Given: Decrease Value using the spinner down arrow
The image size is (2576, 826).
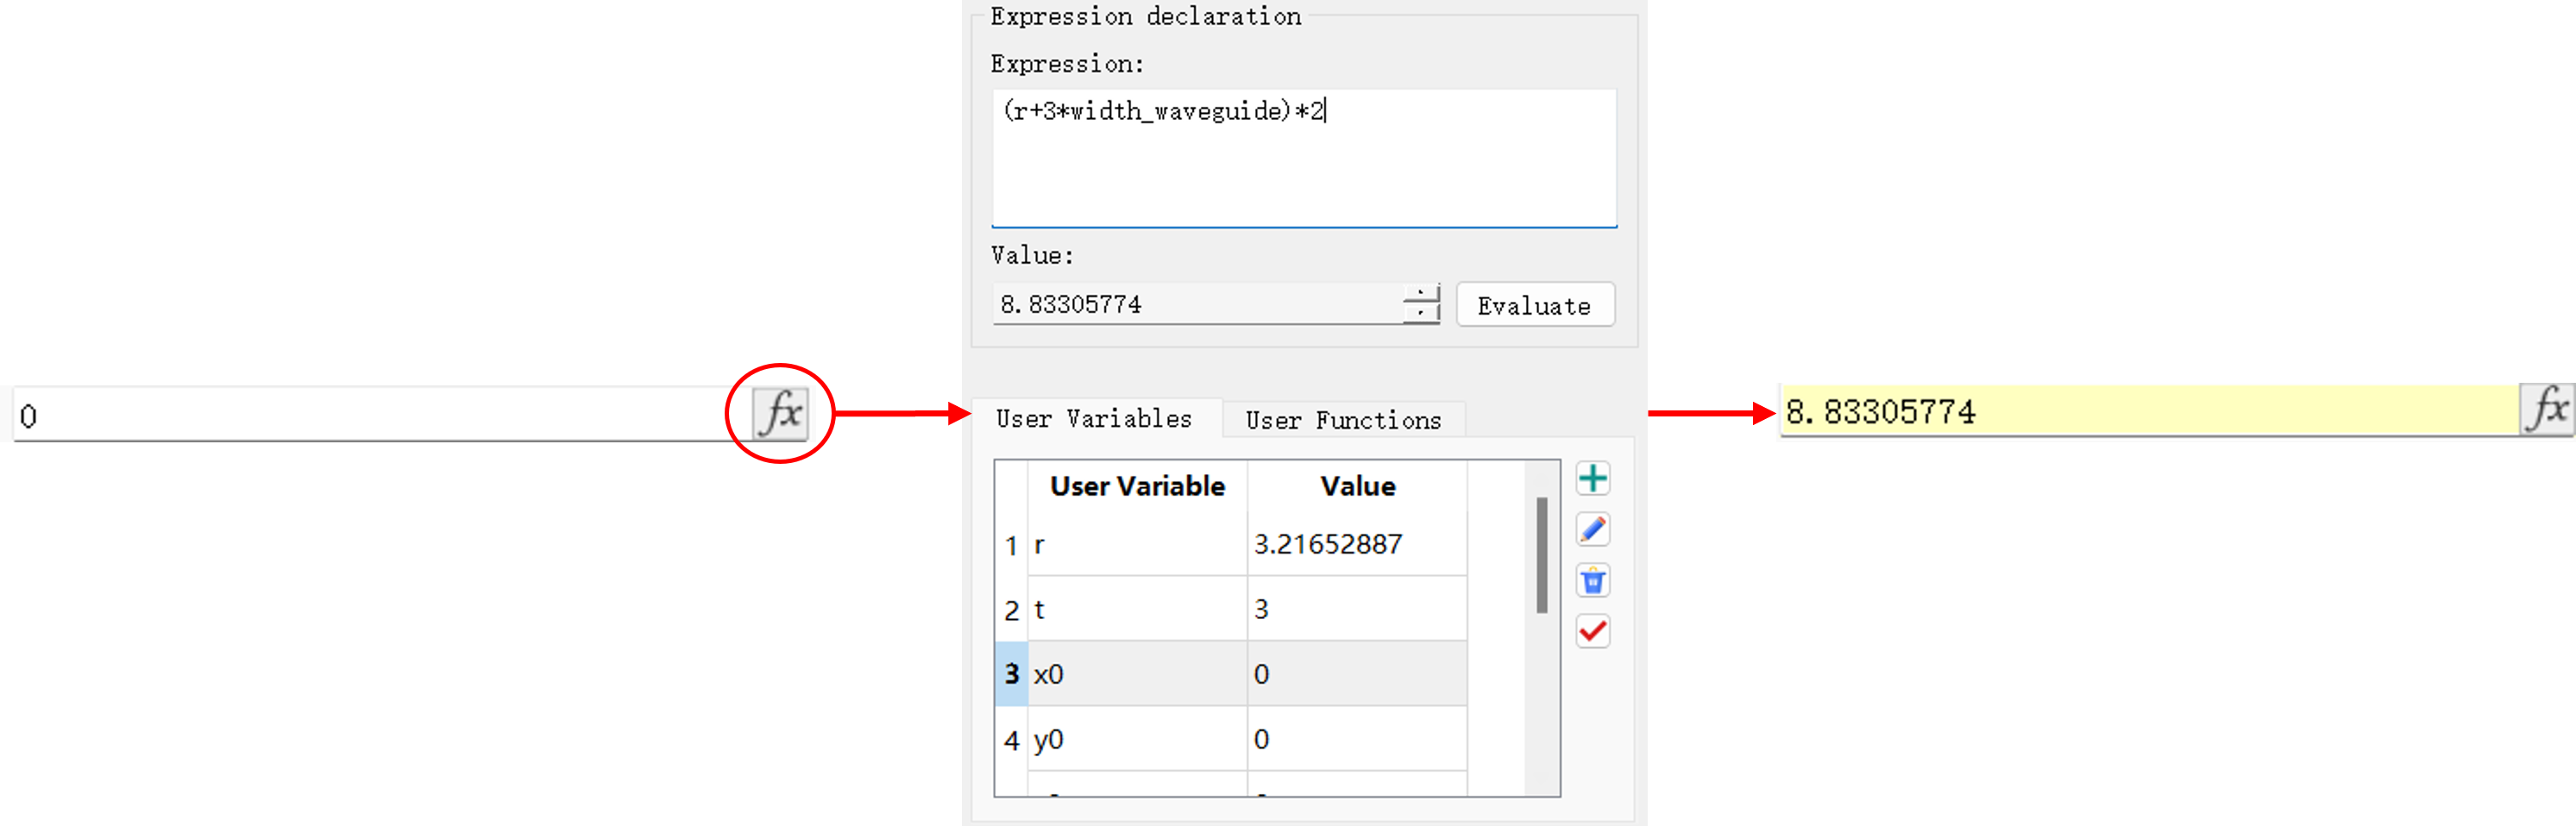Looking at the screenshot, I should 1421,314.
